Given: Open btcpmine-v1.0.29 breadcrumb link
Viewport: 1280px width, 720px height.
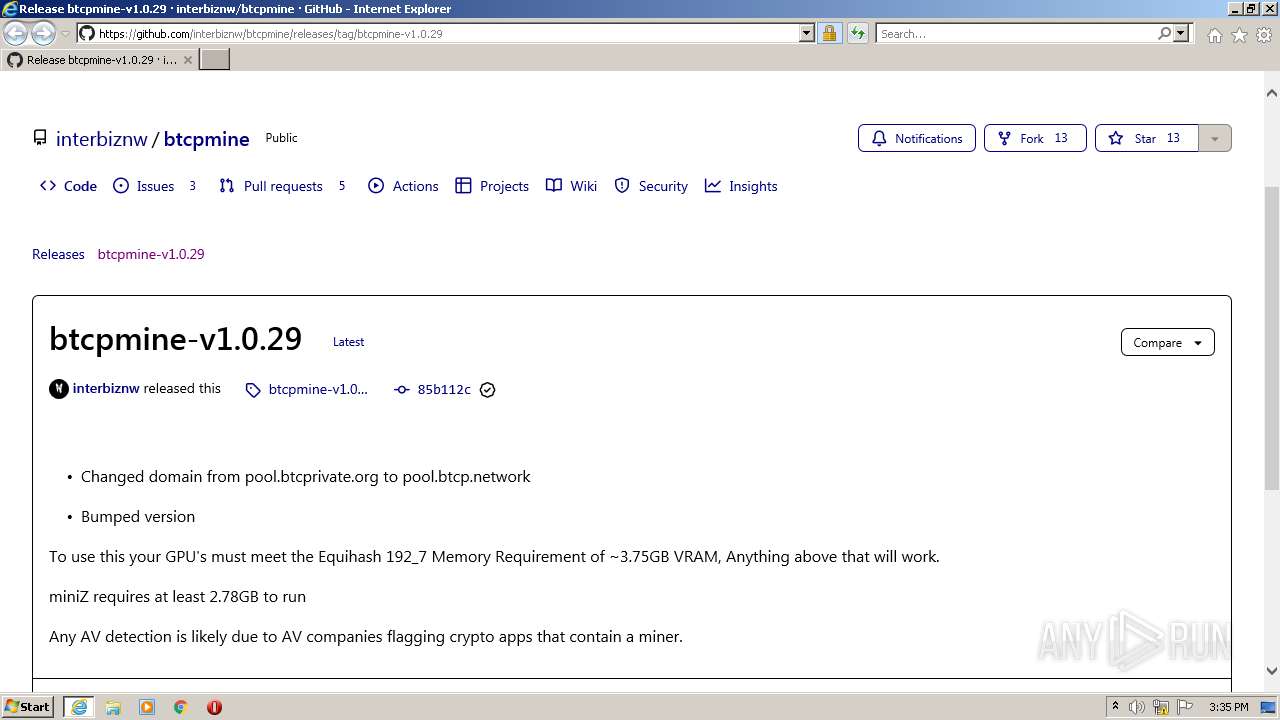Looking at the screenshot, I should point(151,254).
